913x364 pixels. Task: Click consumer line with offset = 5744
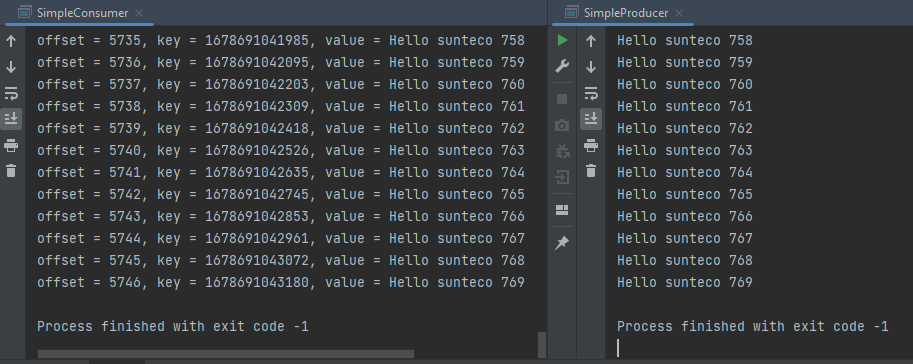coord(281,238)
